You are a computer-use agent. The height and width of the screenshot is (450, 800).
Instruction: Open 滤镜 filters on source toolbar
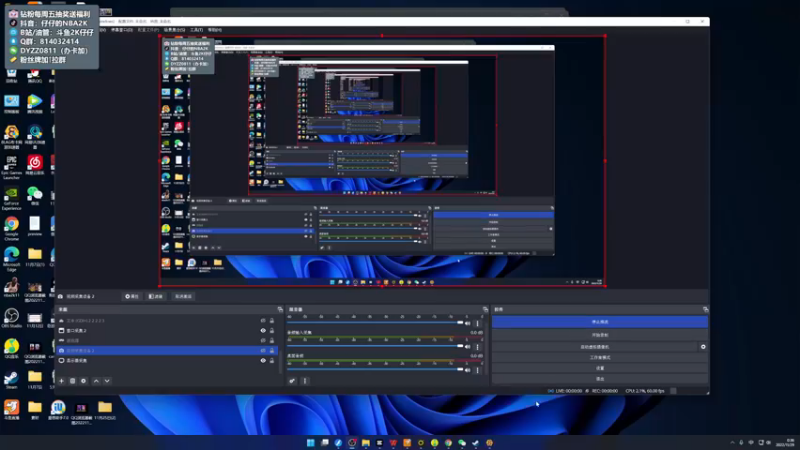[156, 296]
